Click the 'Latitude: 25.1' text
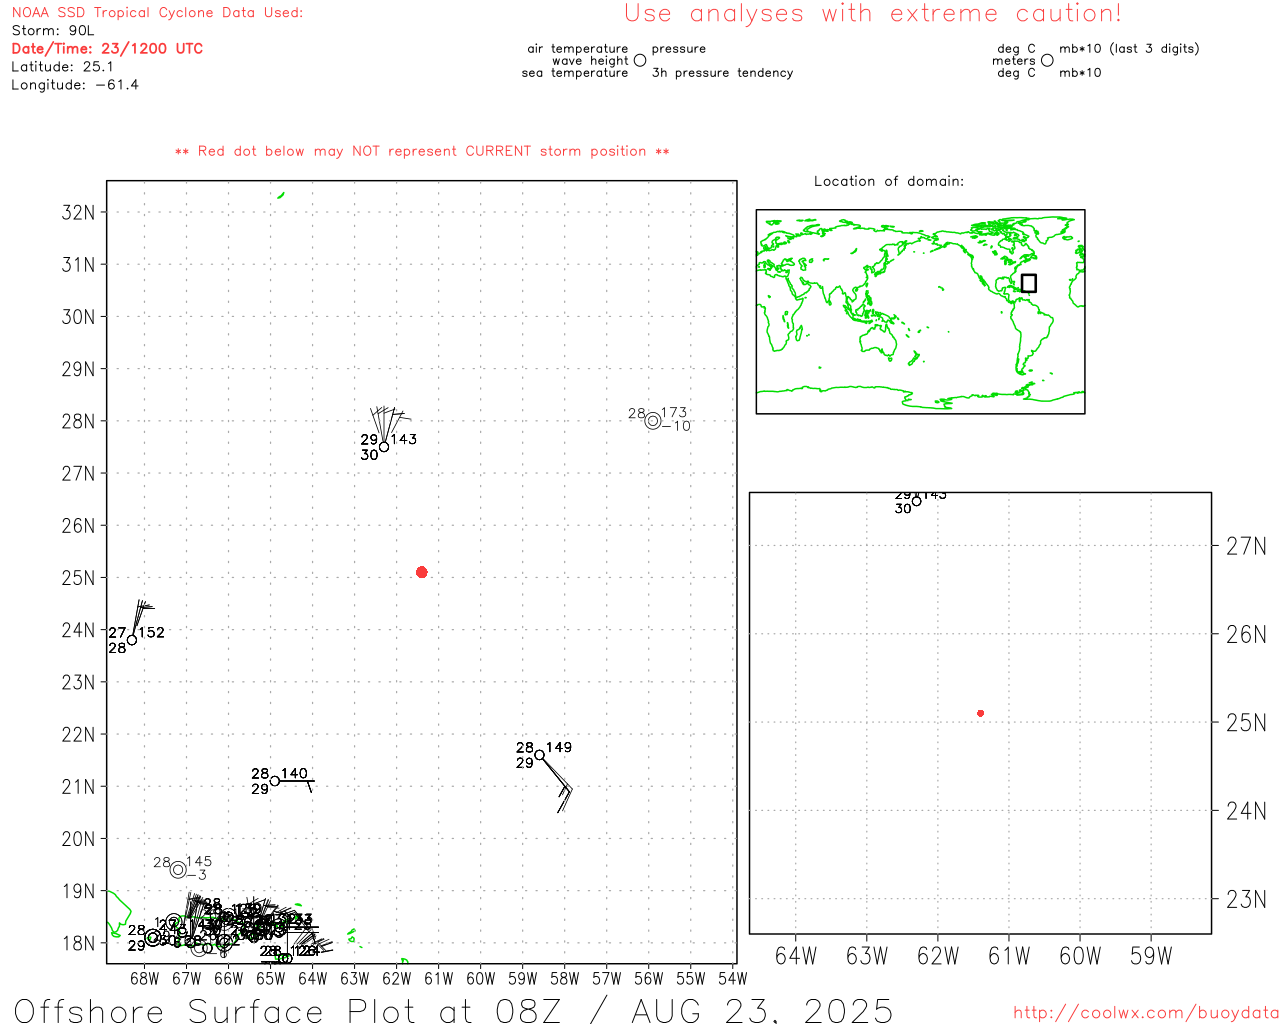 pos(62,67)
